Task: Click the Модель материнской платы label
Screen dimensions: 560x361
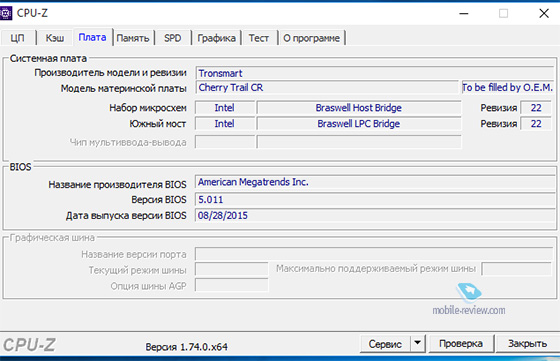Action: tap(124, 89)
